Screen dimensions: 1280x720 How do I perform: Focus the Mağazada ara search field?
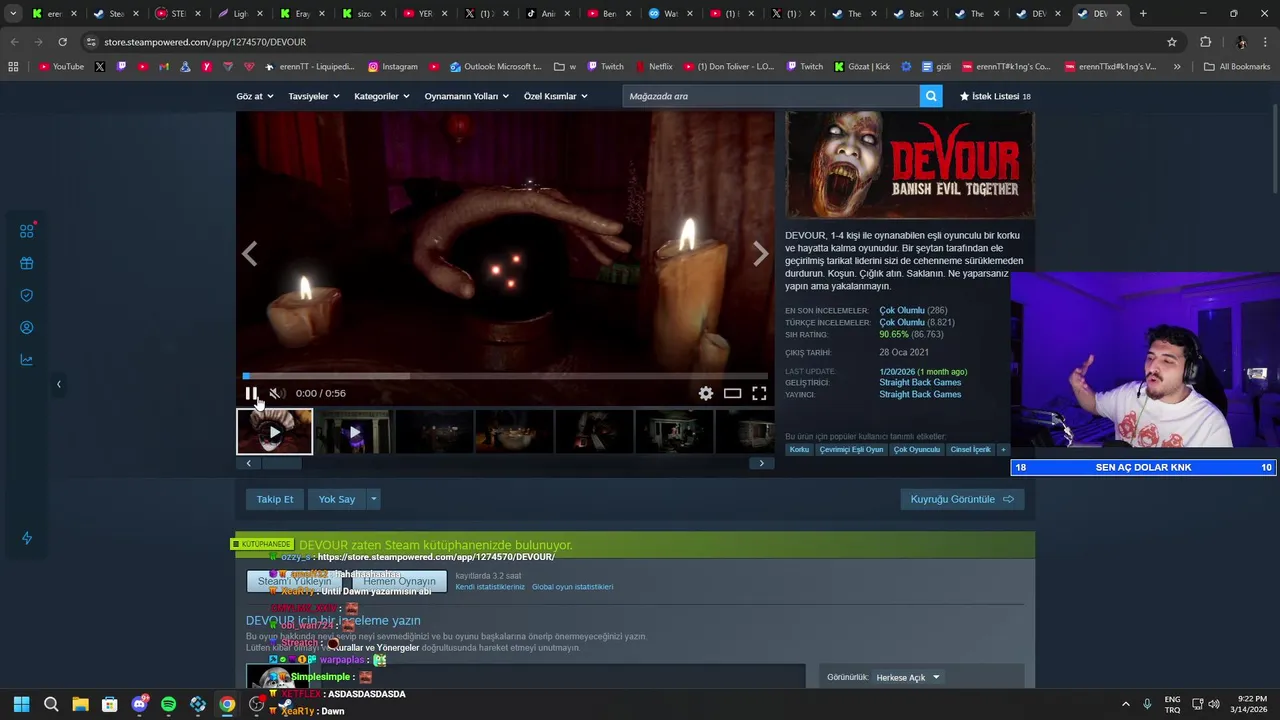click(771, 96)
